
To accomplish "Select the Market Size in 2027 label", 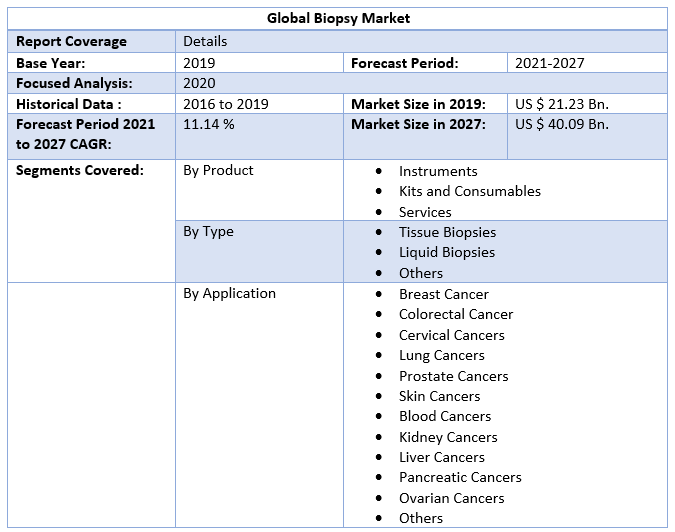I will [x=418, y=124].
